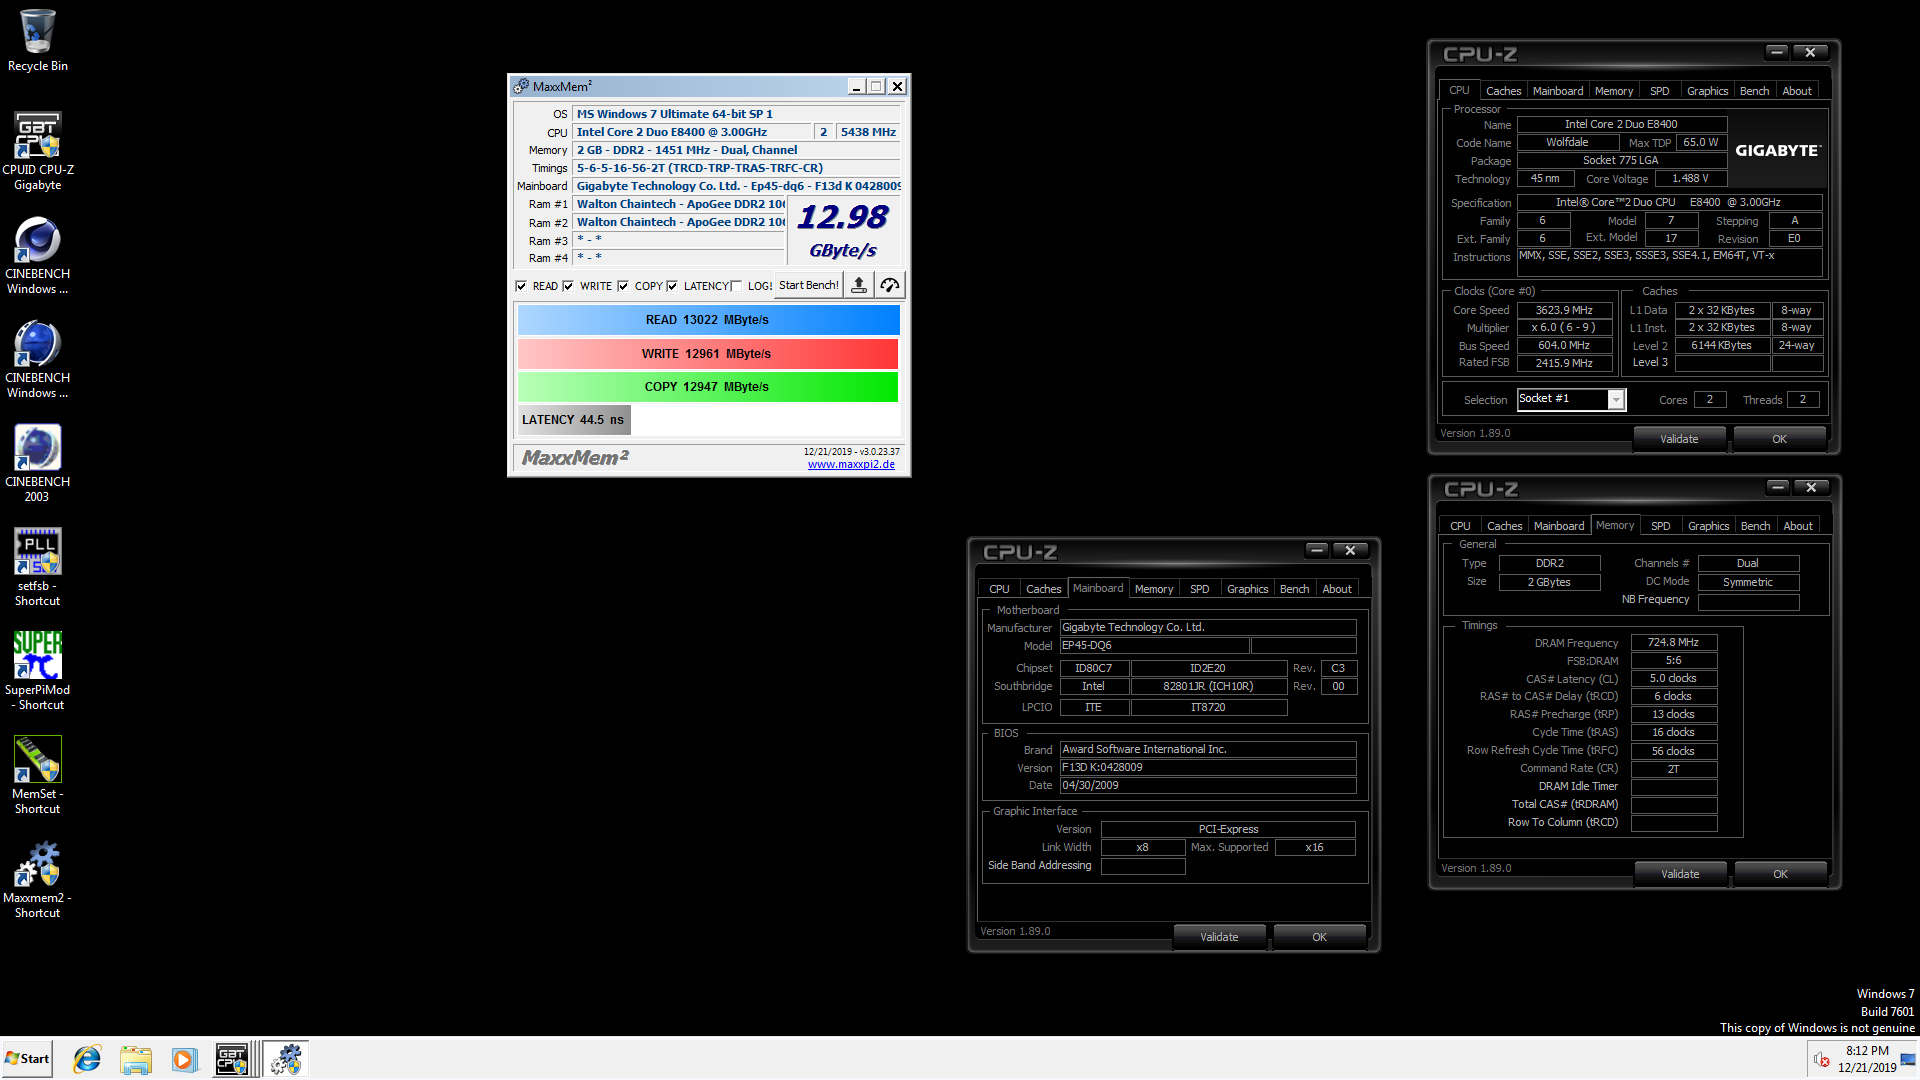Select the CINEBENCH 2003 desktop icon
The height and width of the screenshot is (1080, 1920).
click(38, 462)
